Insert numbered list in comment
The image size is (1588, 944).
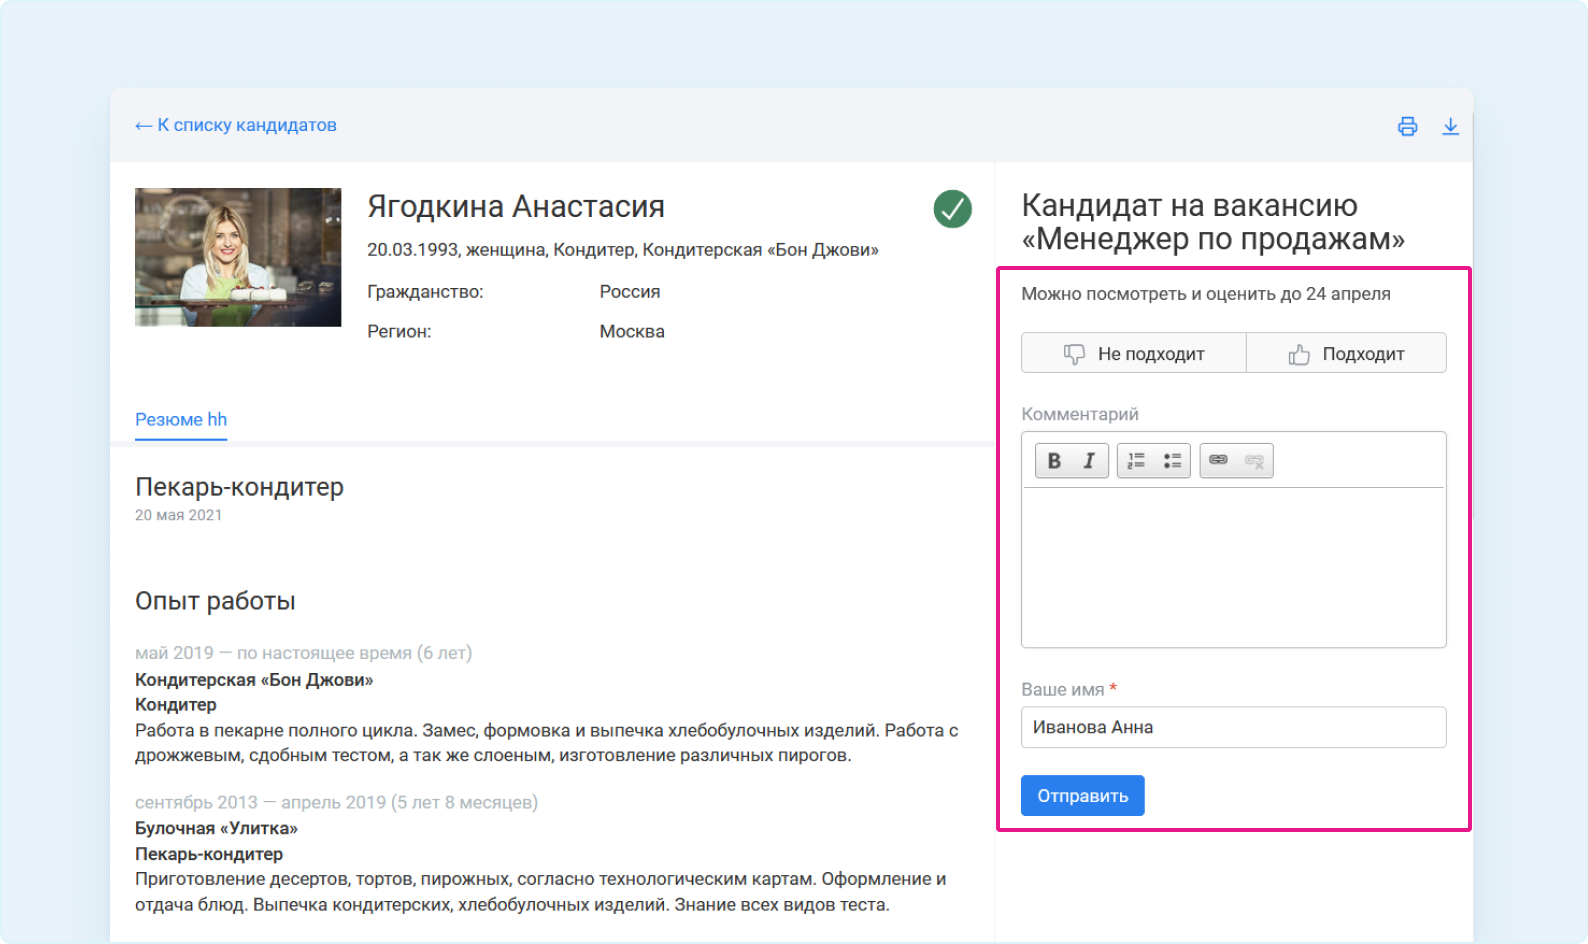click(x=1136, y=460)
